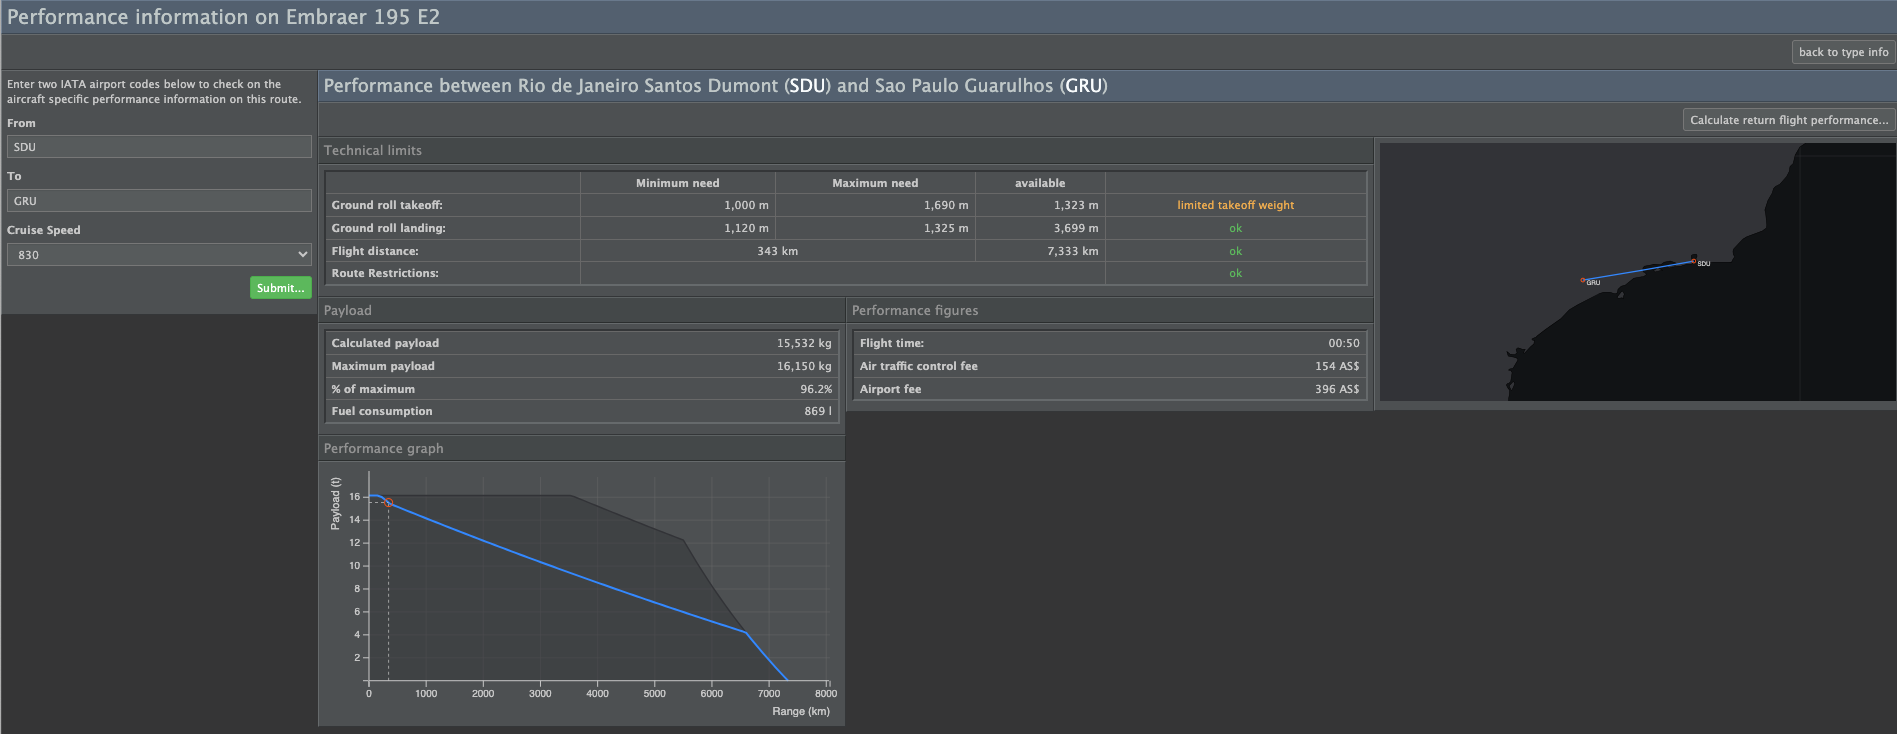Screen dimensions: 1897x734
Task: Click the Airport fee value row
Action: click(1109, 389)
